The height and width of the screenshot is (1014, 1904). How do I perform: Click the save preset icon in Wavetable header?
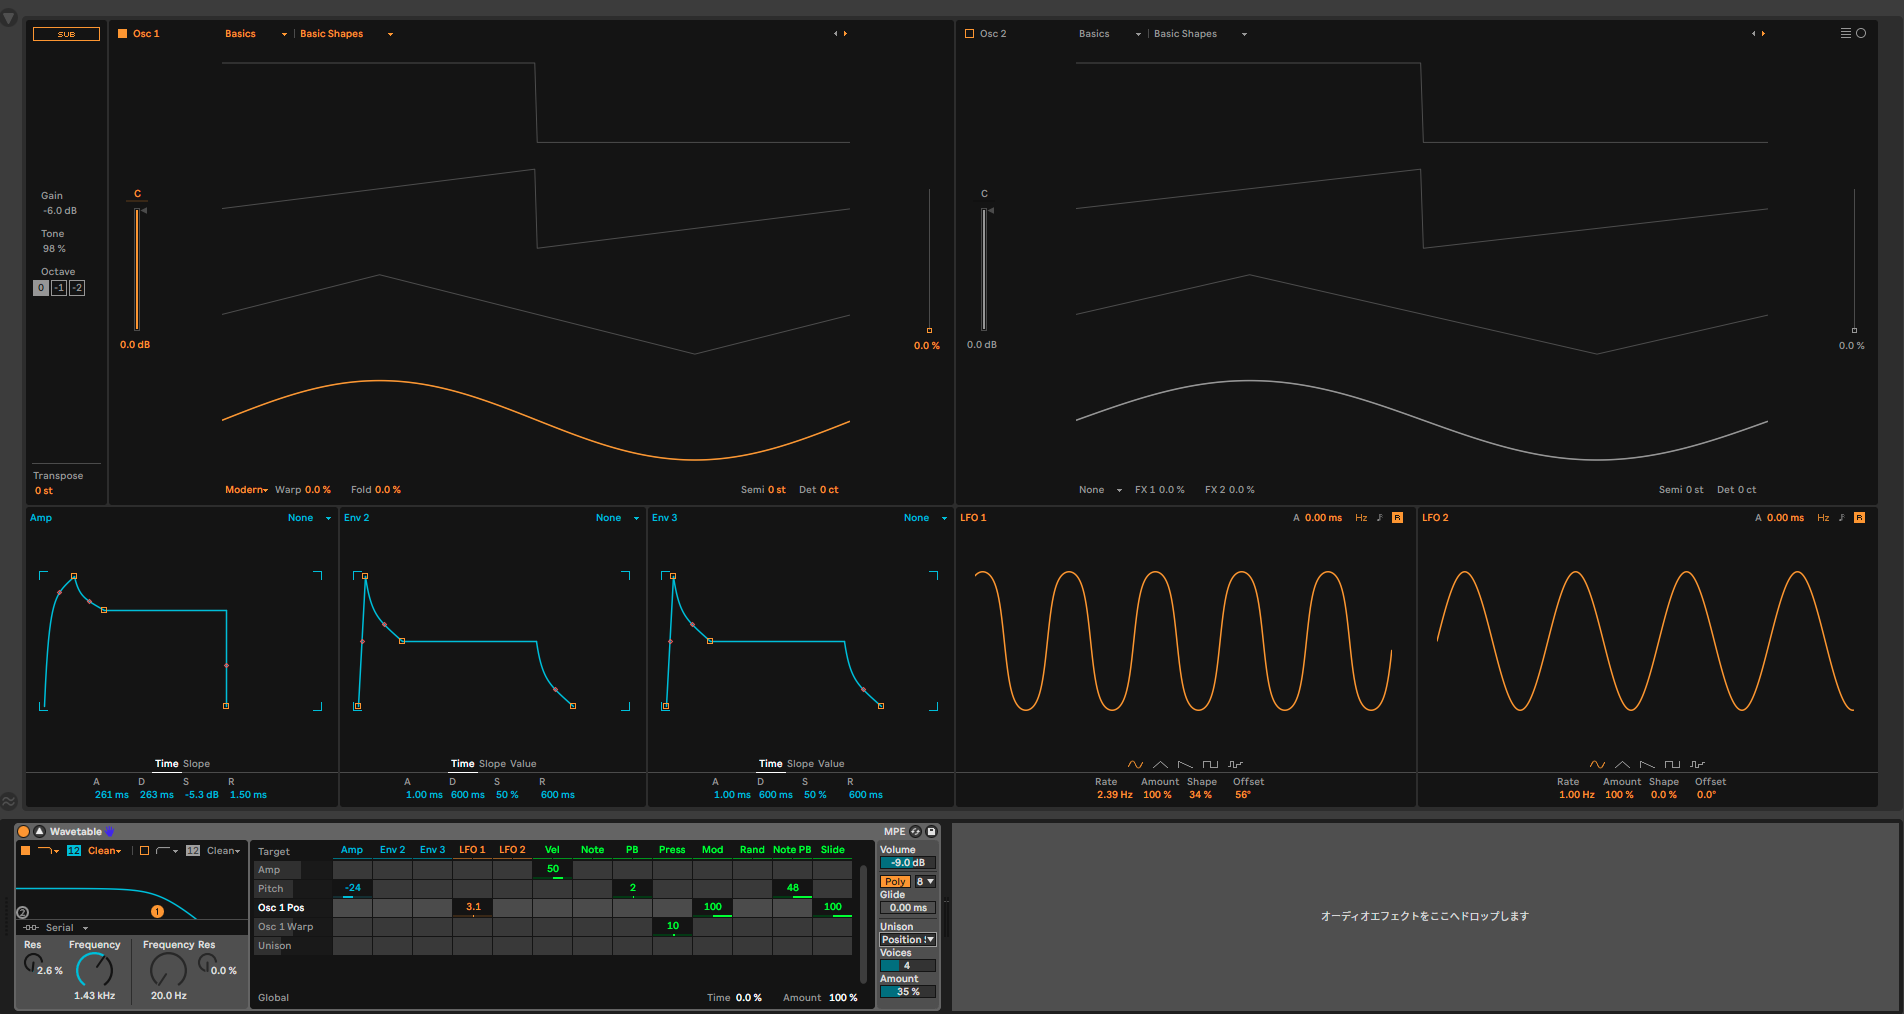[931, 831]
